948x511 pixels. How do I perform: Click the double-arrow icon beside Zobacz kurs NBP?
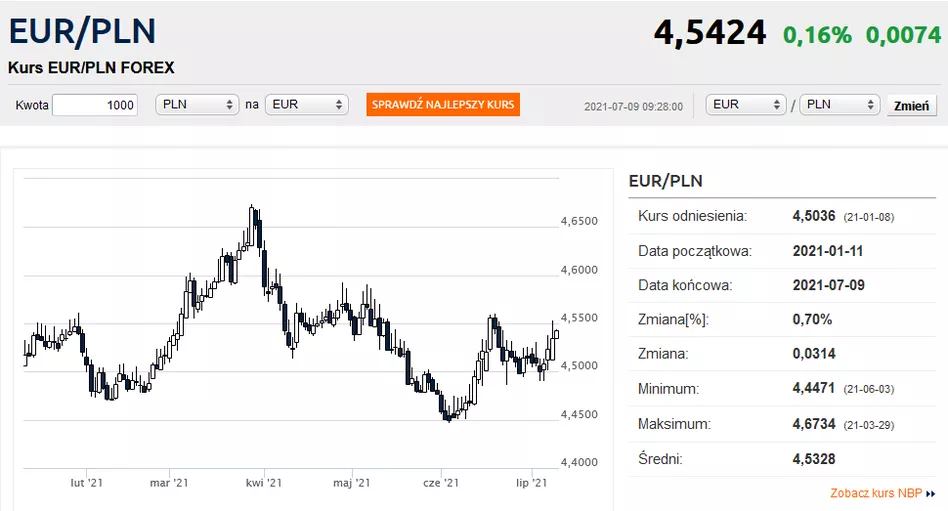(931, 494)
